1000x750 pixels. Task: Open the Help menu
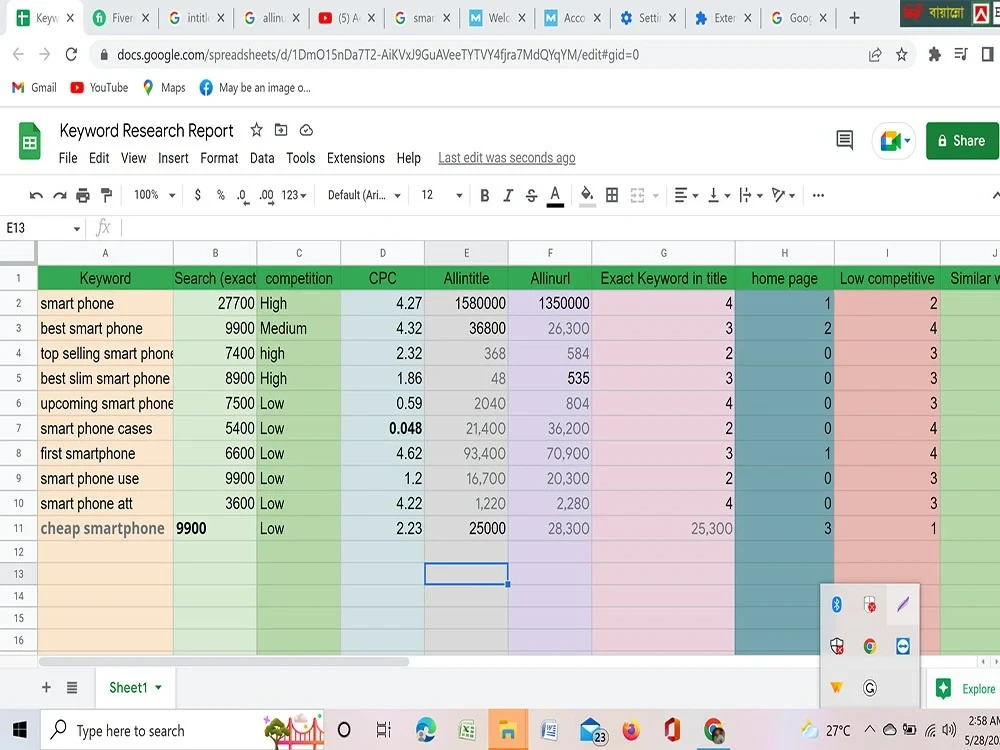click(x=408, y=158)
